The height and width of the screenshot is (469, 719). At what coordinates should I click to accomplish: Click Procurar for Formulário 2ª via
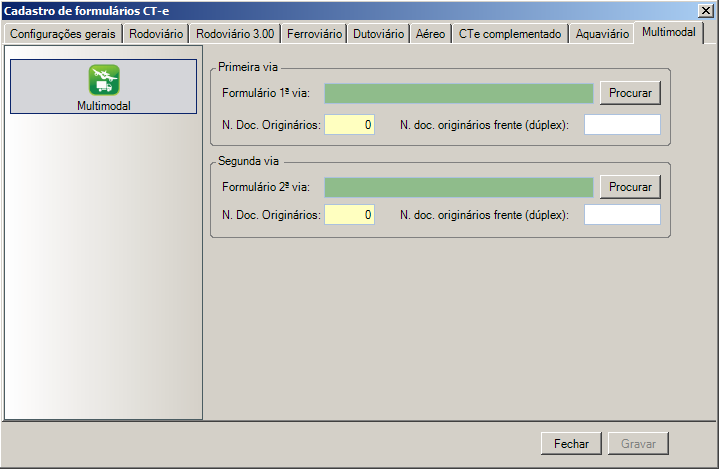pyautogui.click(x=630, y=187)
